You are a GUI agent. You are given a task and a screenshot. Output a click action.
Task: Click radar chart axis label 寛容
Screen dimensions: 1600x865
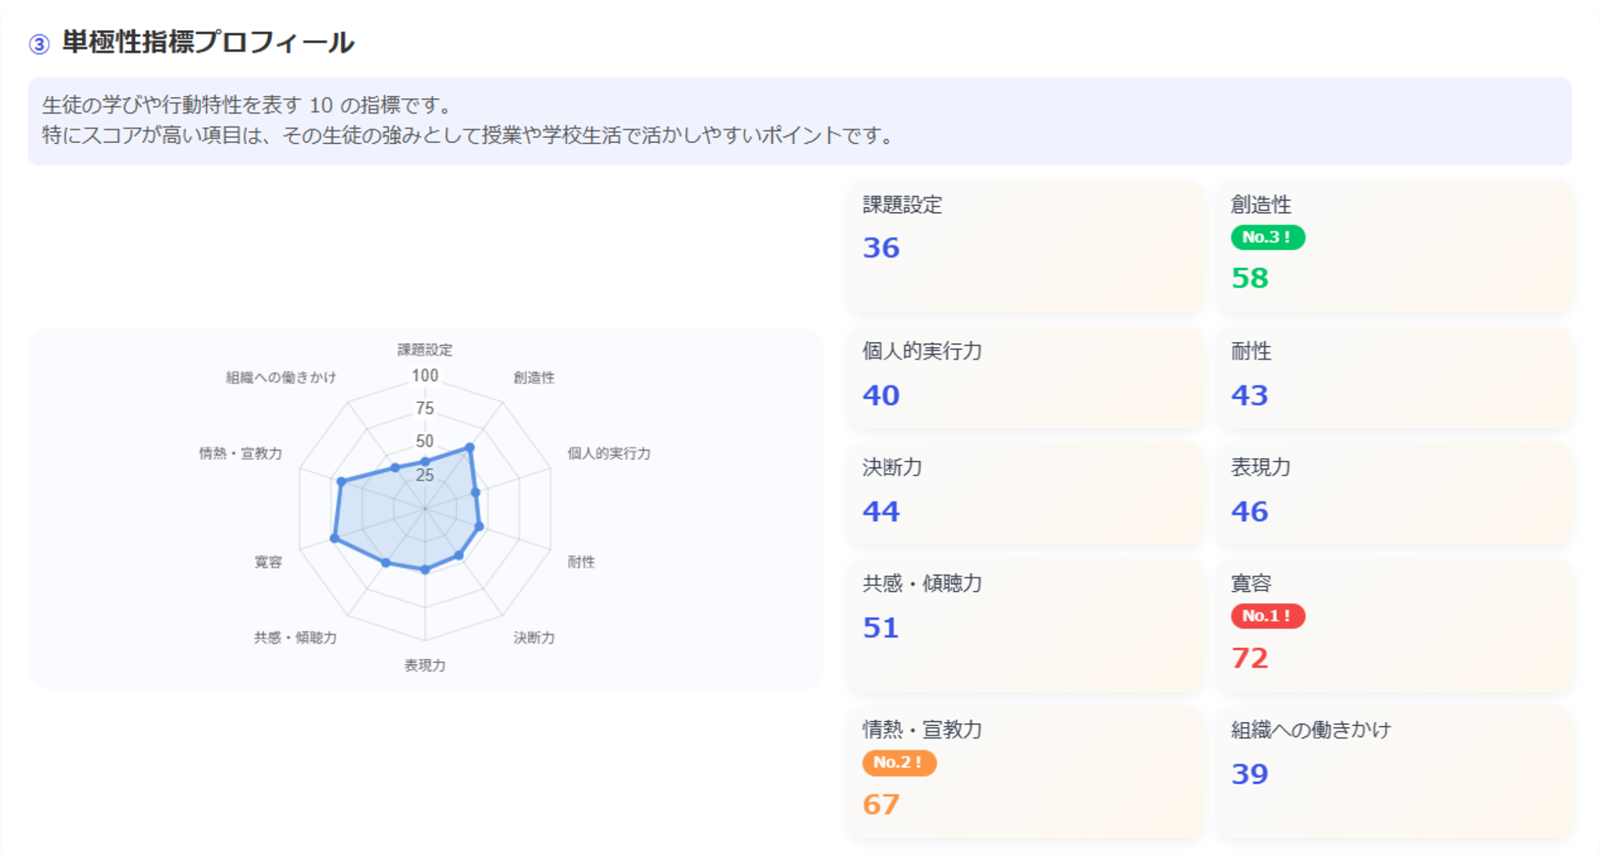[x=268, y=562]
